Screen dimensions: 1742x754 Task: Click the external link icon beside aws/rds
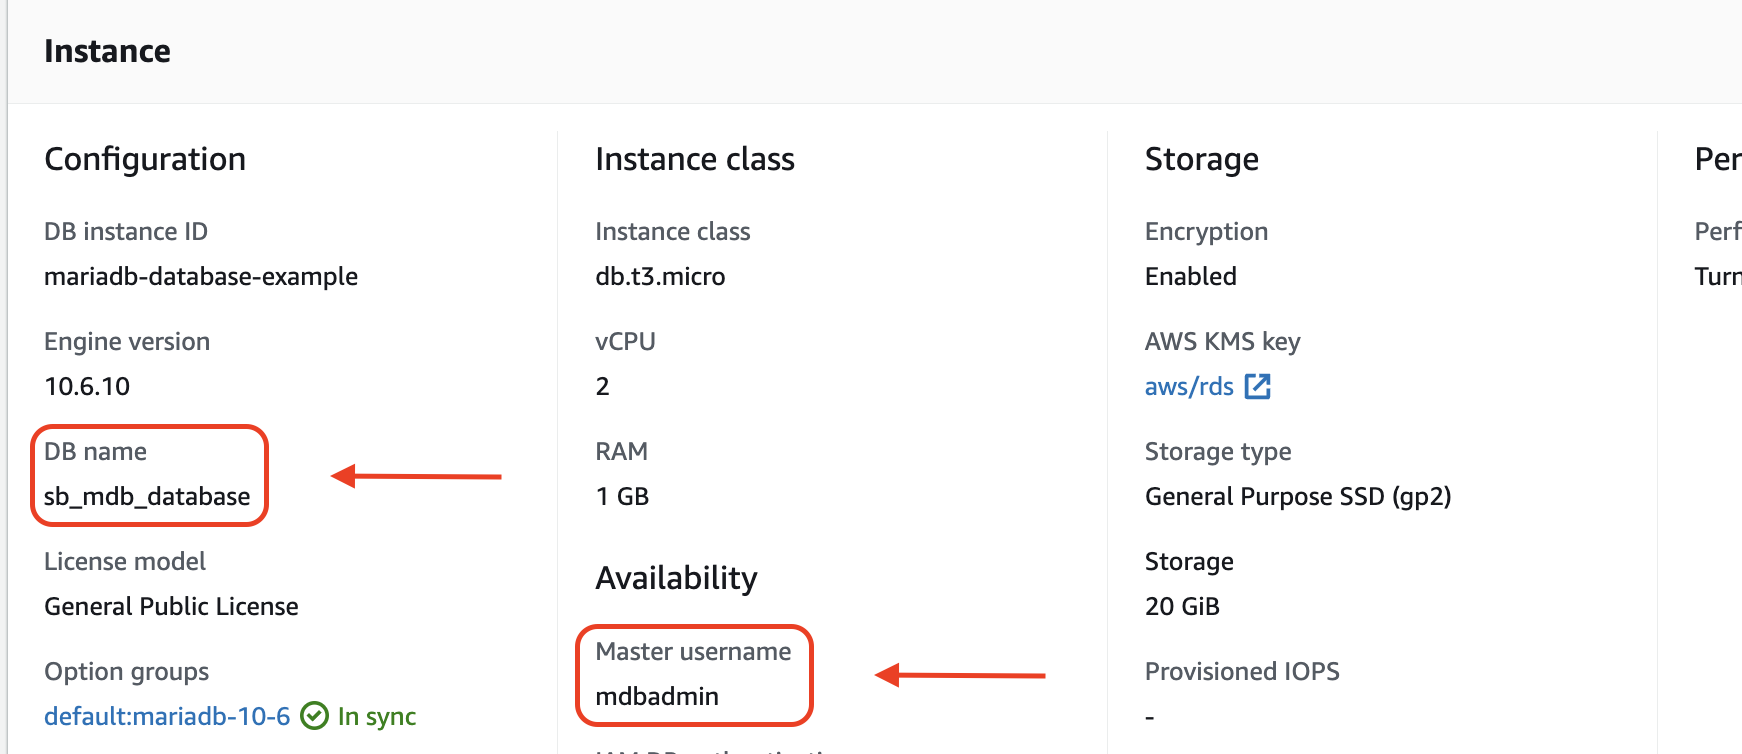[x=1257, y=387]
